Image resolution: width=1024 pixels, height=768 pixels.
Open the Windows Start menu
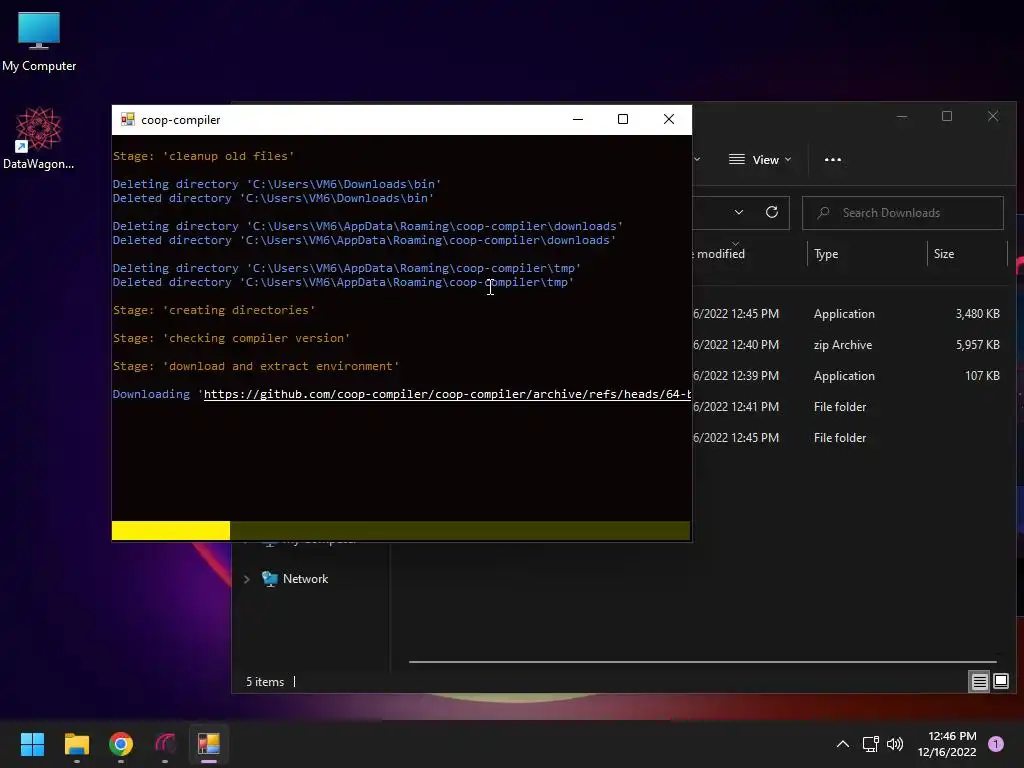(x=32, y=744)
